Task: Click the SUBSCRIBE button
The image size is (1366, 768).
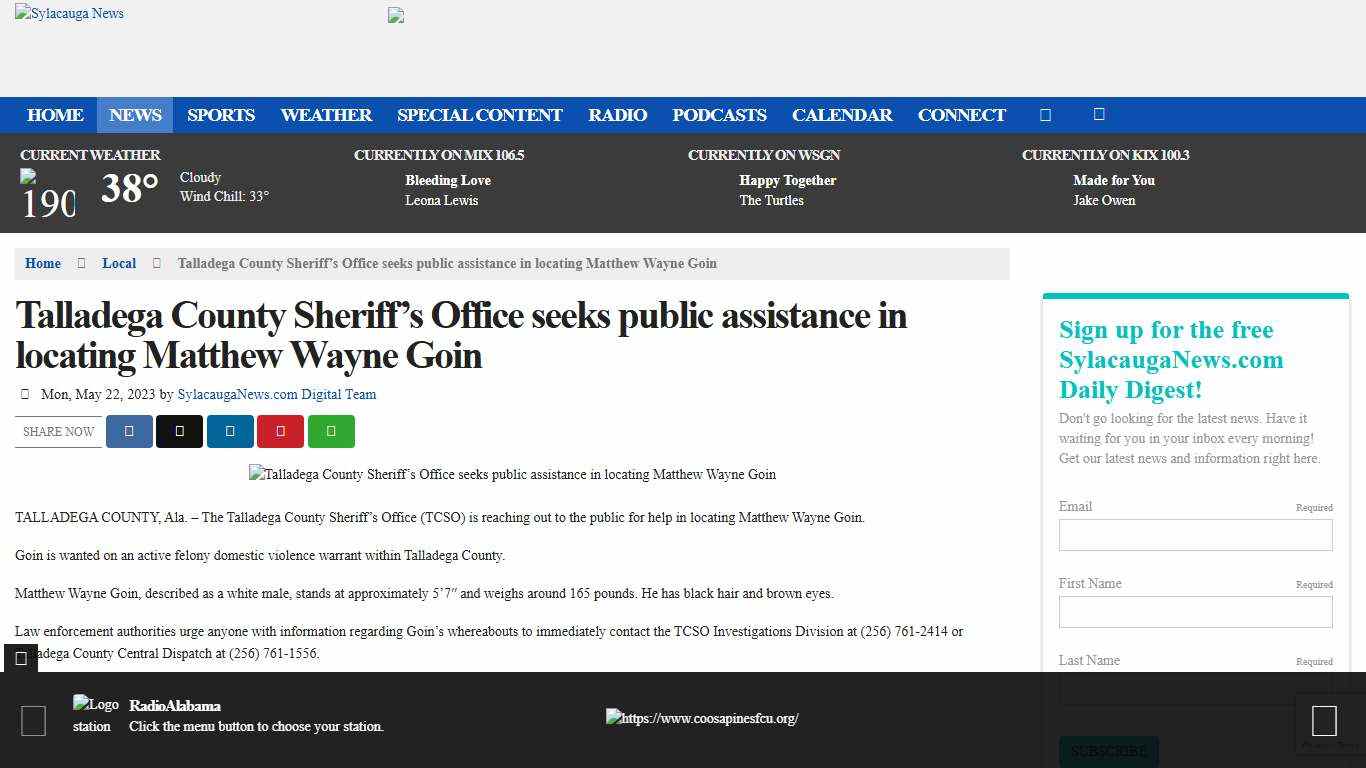Action: coord(1108,751)
